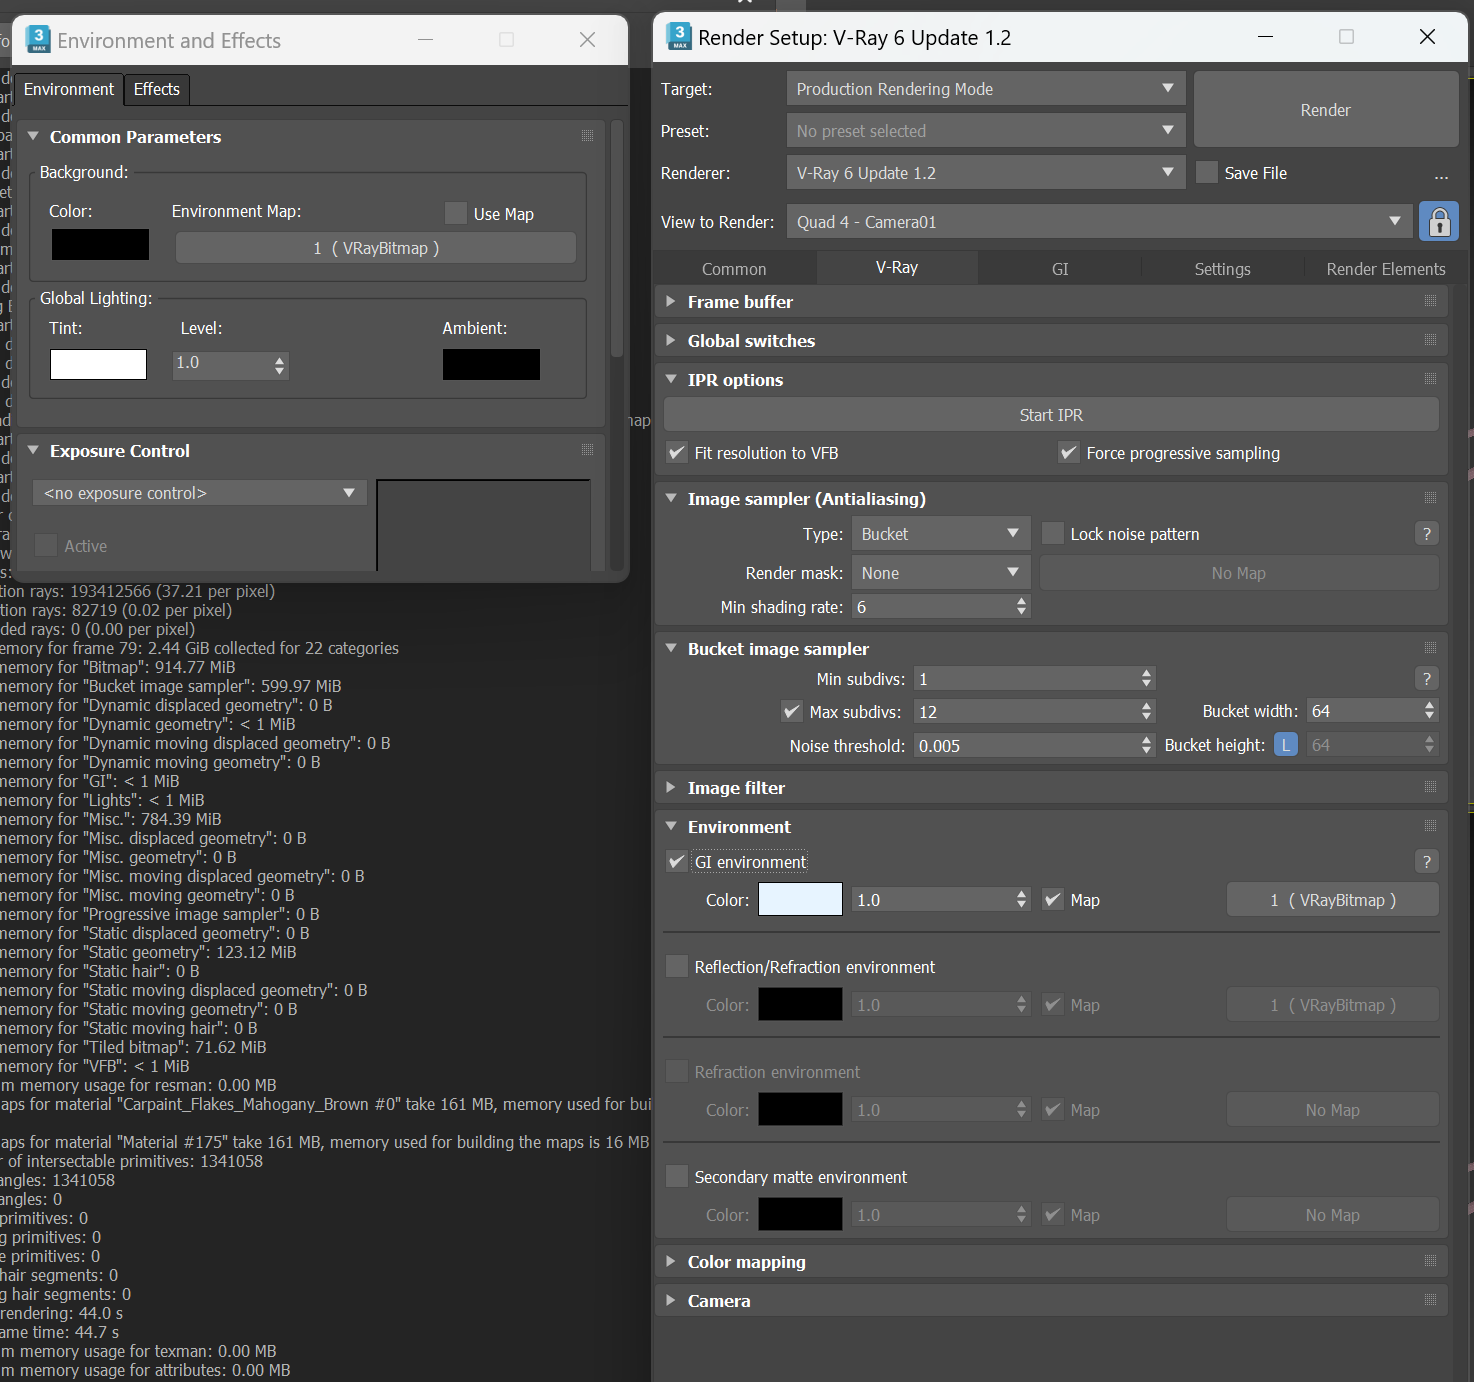Open GI environment help question mark
This screenshot has height=1382, width=1474.
[1427, 861]
